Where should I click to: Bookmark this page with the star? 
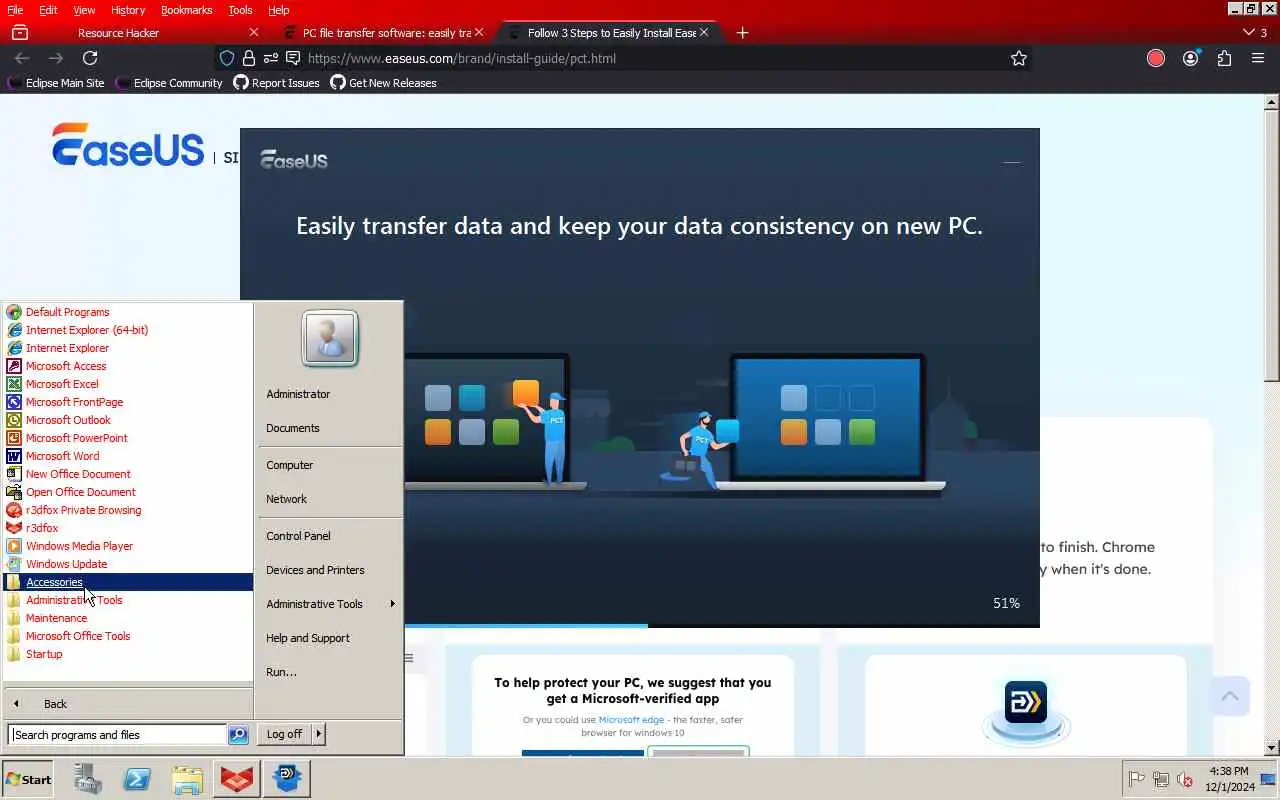(1019, 58)
